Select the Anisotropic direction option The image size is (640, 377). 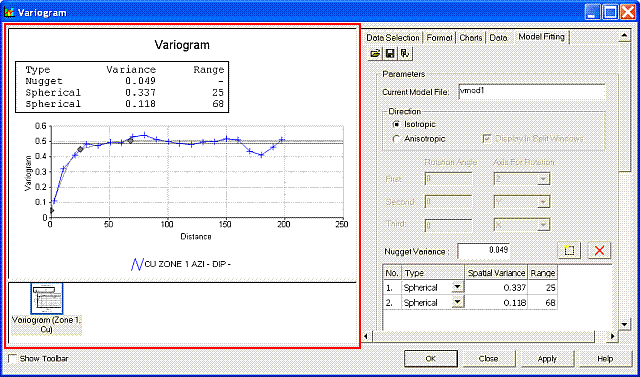point(396,139)
